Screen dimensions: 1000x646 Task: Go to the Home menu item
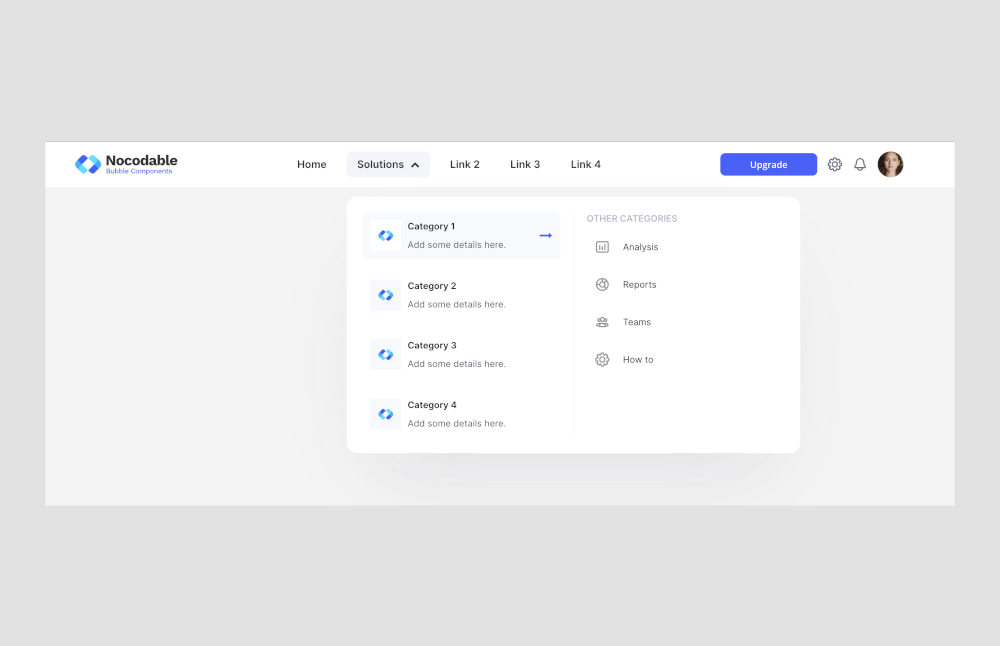click(311, 164)
